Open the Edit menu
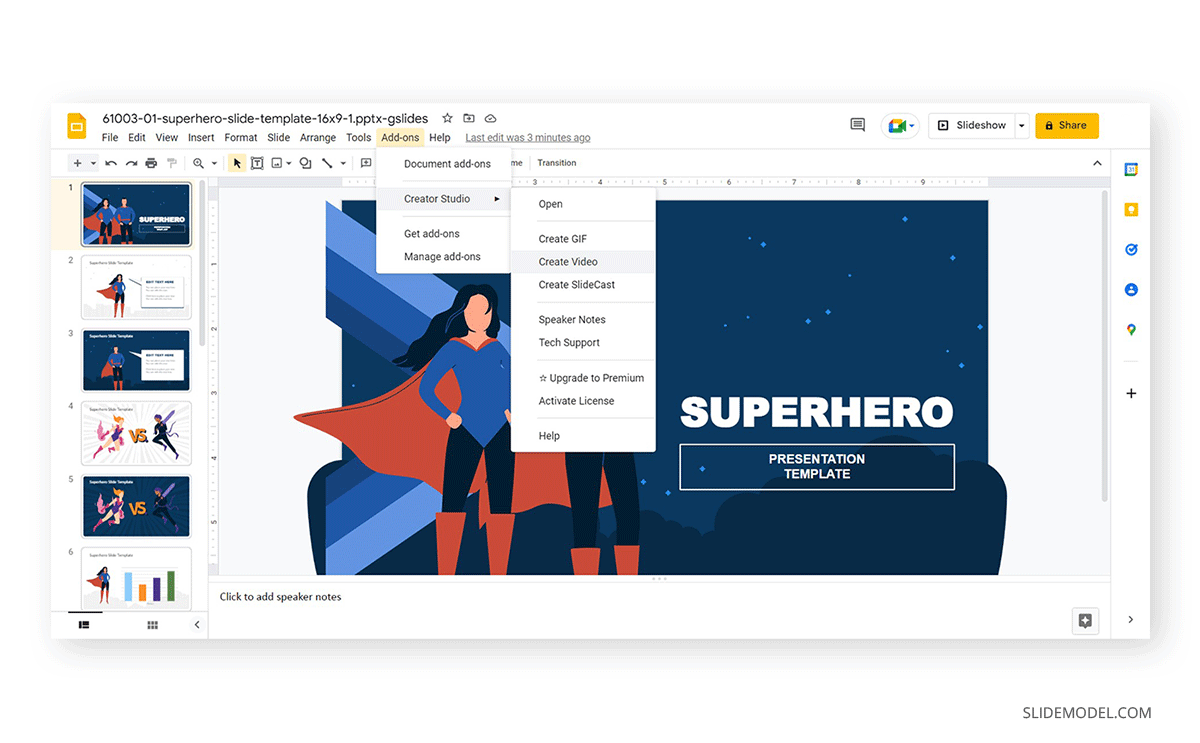1200x743 pixels. [137, 138]
